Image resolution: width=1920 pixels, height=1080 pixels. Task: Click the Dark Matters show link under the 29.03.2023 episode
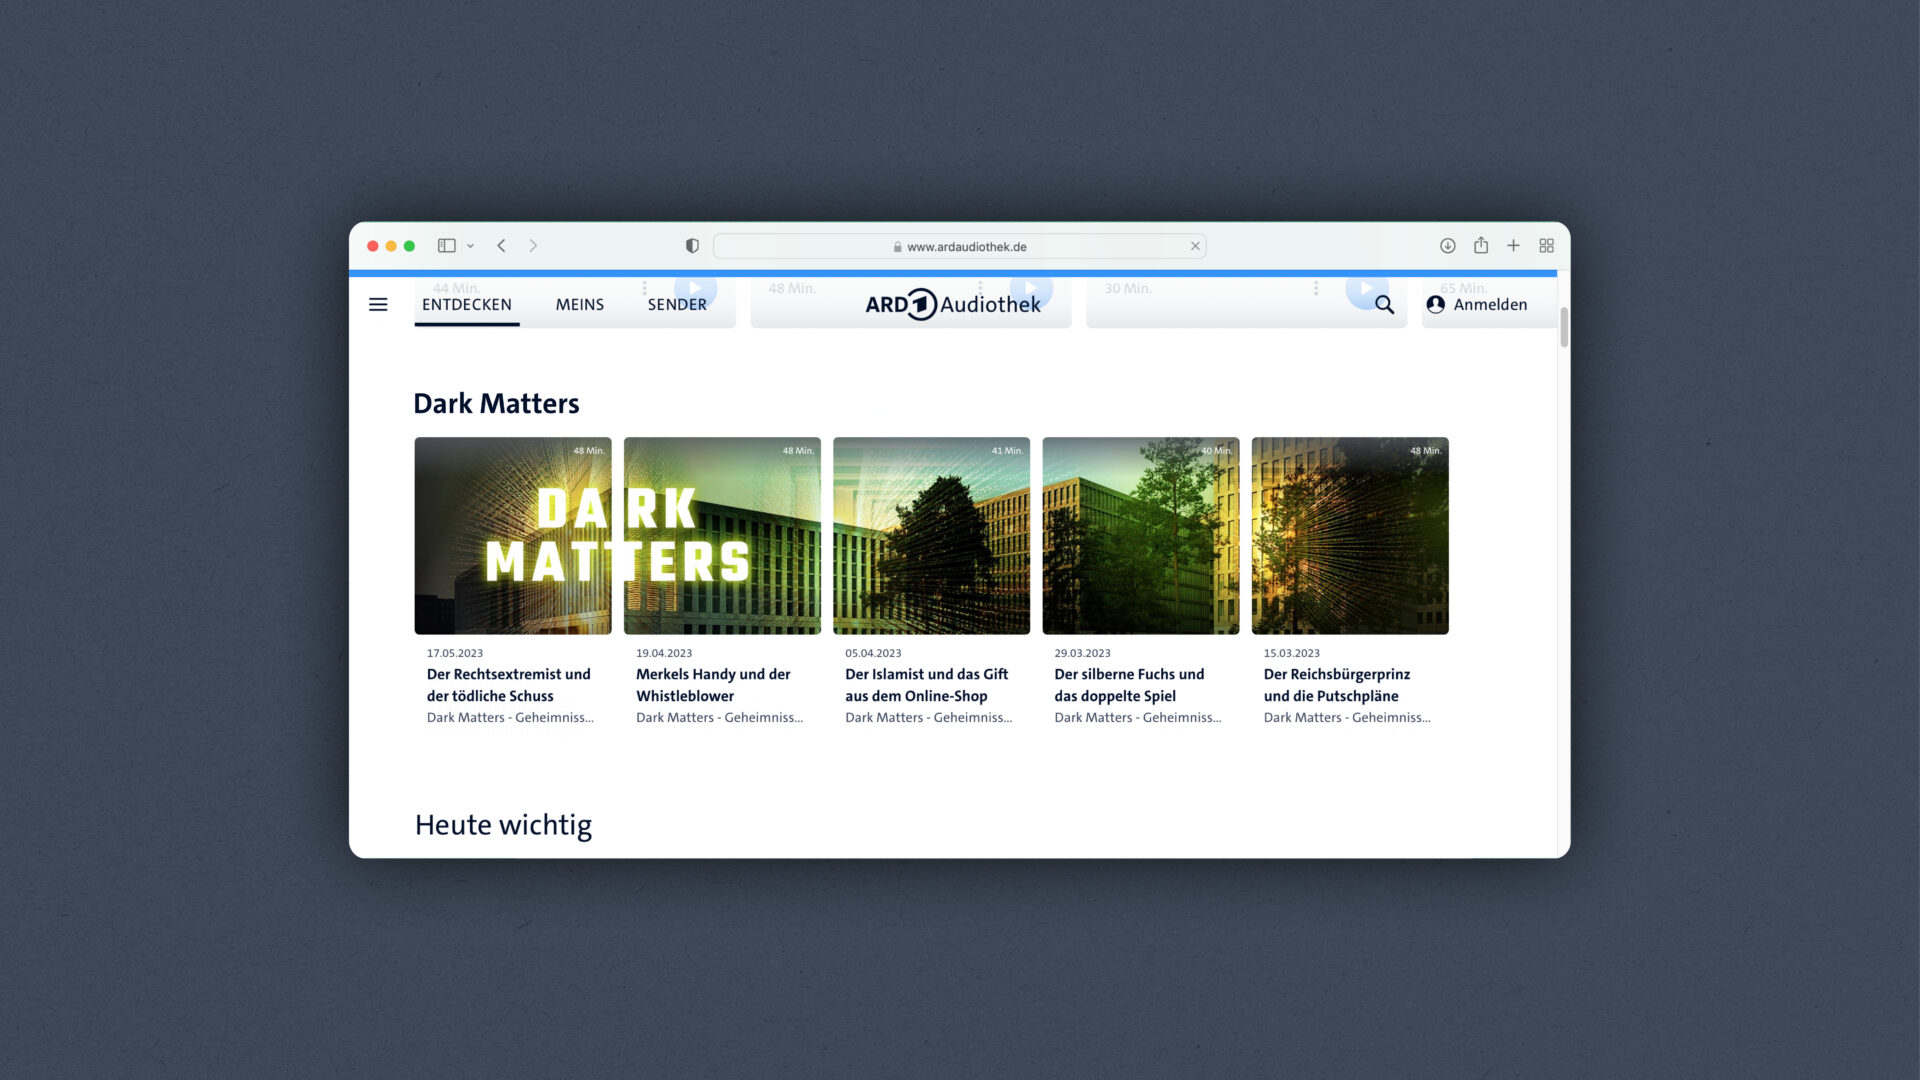tap(1137, 718)
